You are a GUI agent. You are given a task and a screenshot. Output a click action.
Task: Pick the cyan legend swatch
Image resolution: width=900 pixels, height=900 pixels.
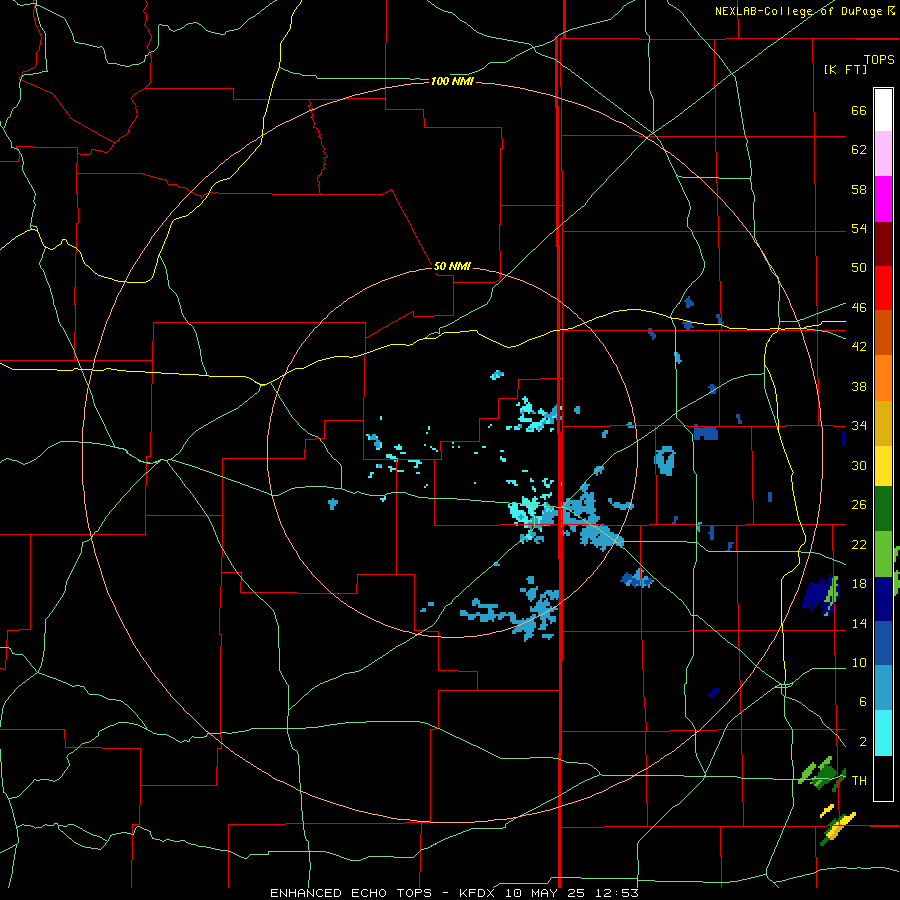883,733
